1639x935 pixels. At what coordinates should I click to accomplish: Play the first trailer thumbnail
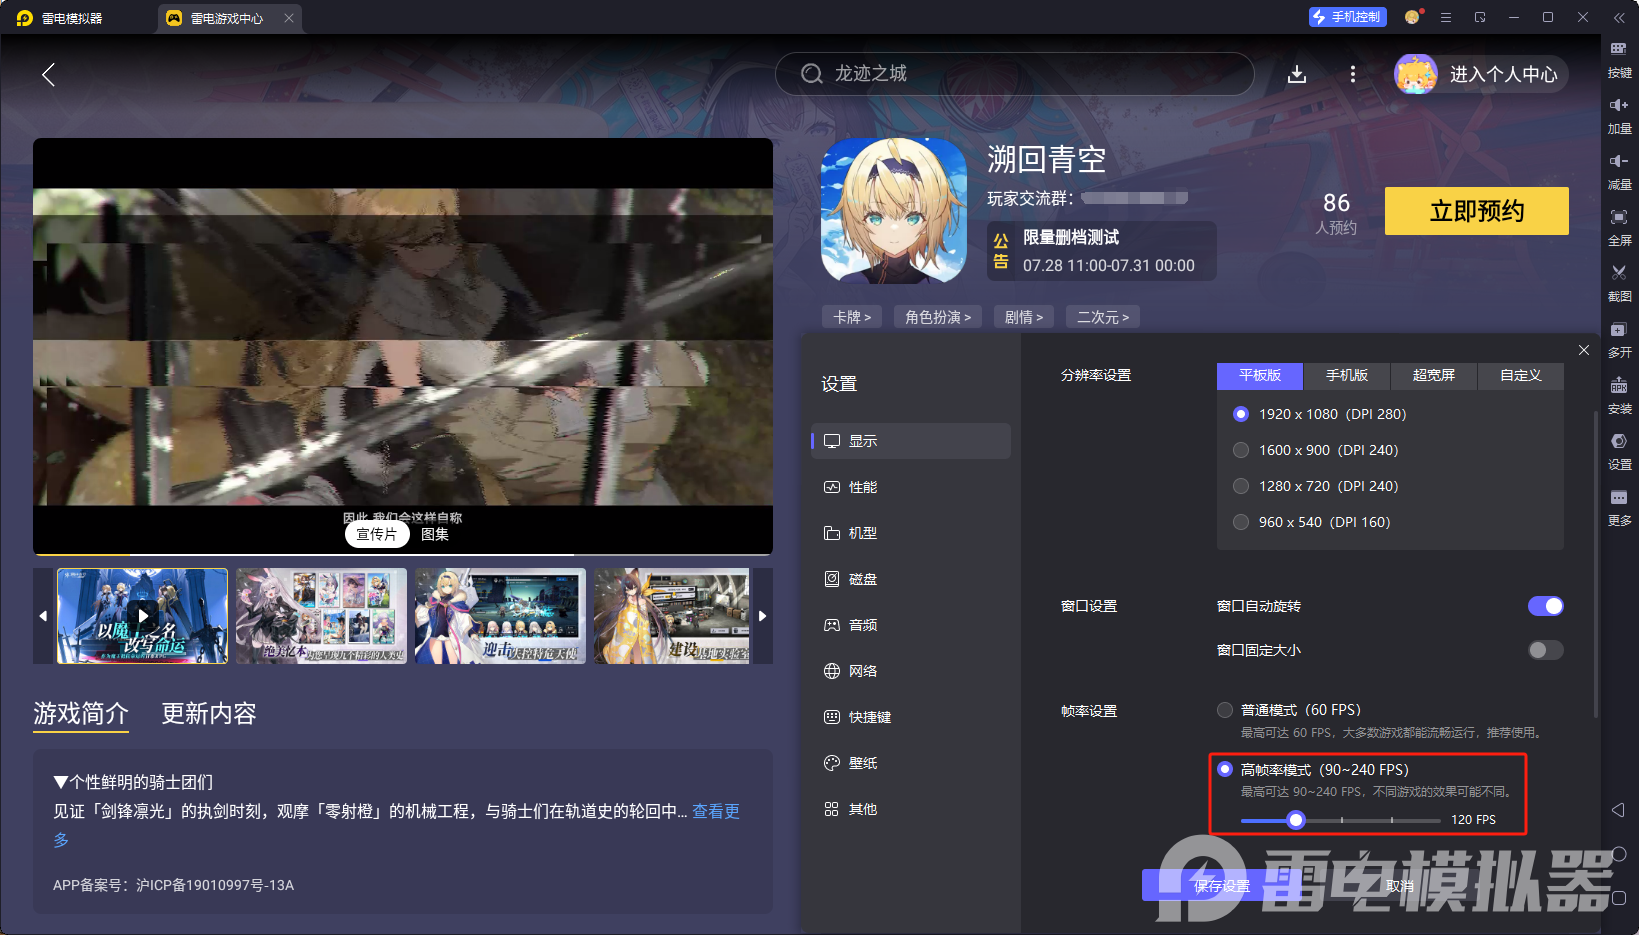(143, 616)
